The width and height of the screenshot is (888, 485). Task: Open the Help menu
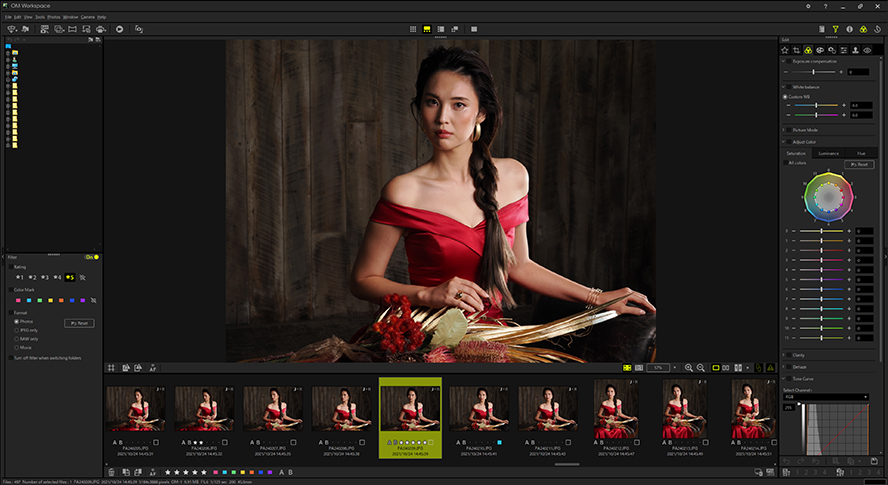click(x=102, y=17)
